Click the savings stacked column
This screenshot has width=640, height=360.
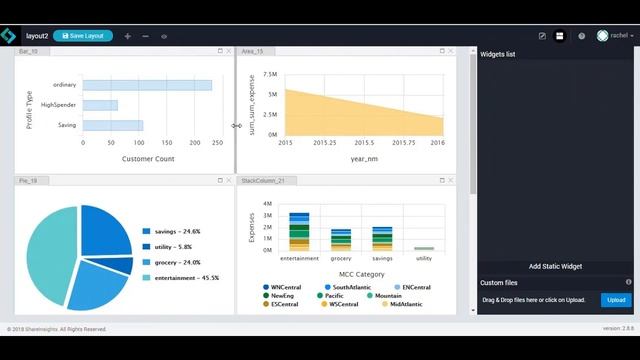[x=382, y=239]
